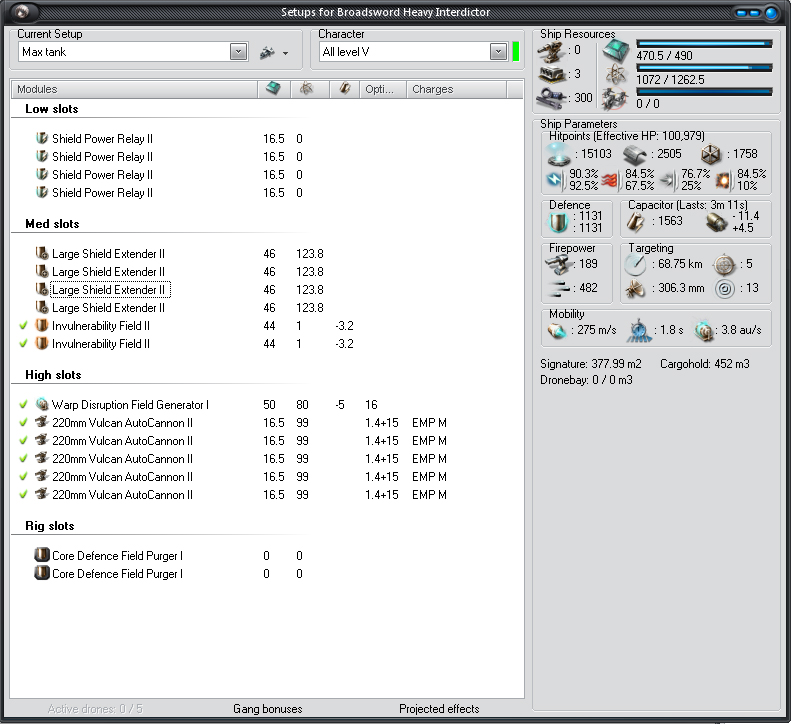Click launcher hardpoints icon in Ship Resources
791x724 pixels.
pyautogui.click(x=552, y=75)
